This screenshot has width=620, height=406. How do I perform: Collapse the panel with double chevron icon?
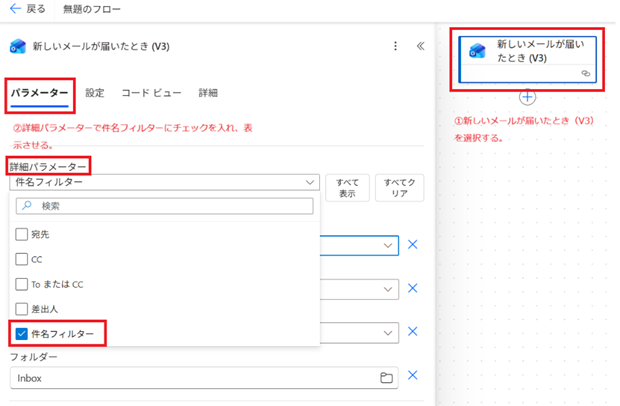point(420,46)
